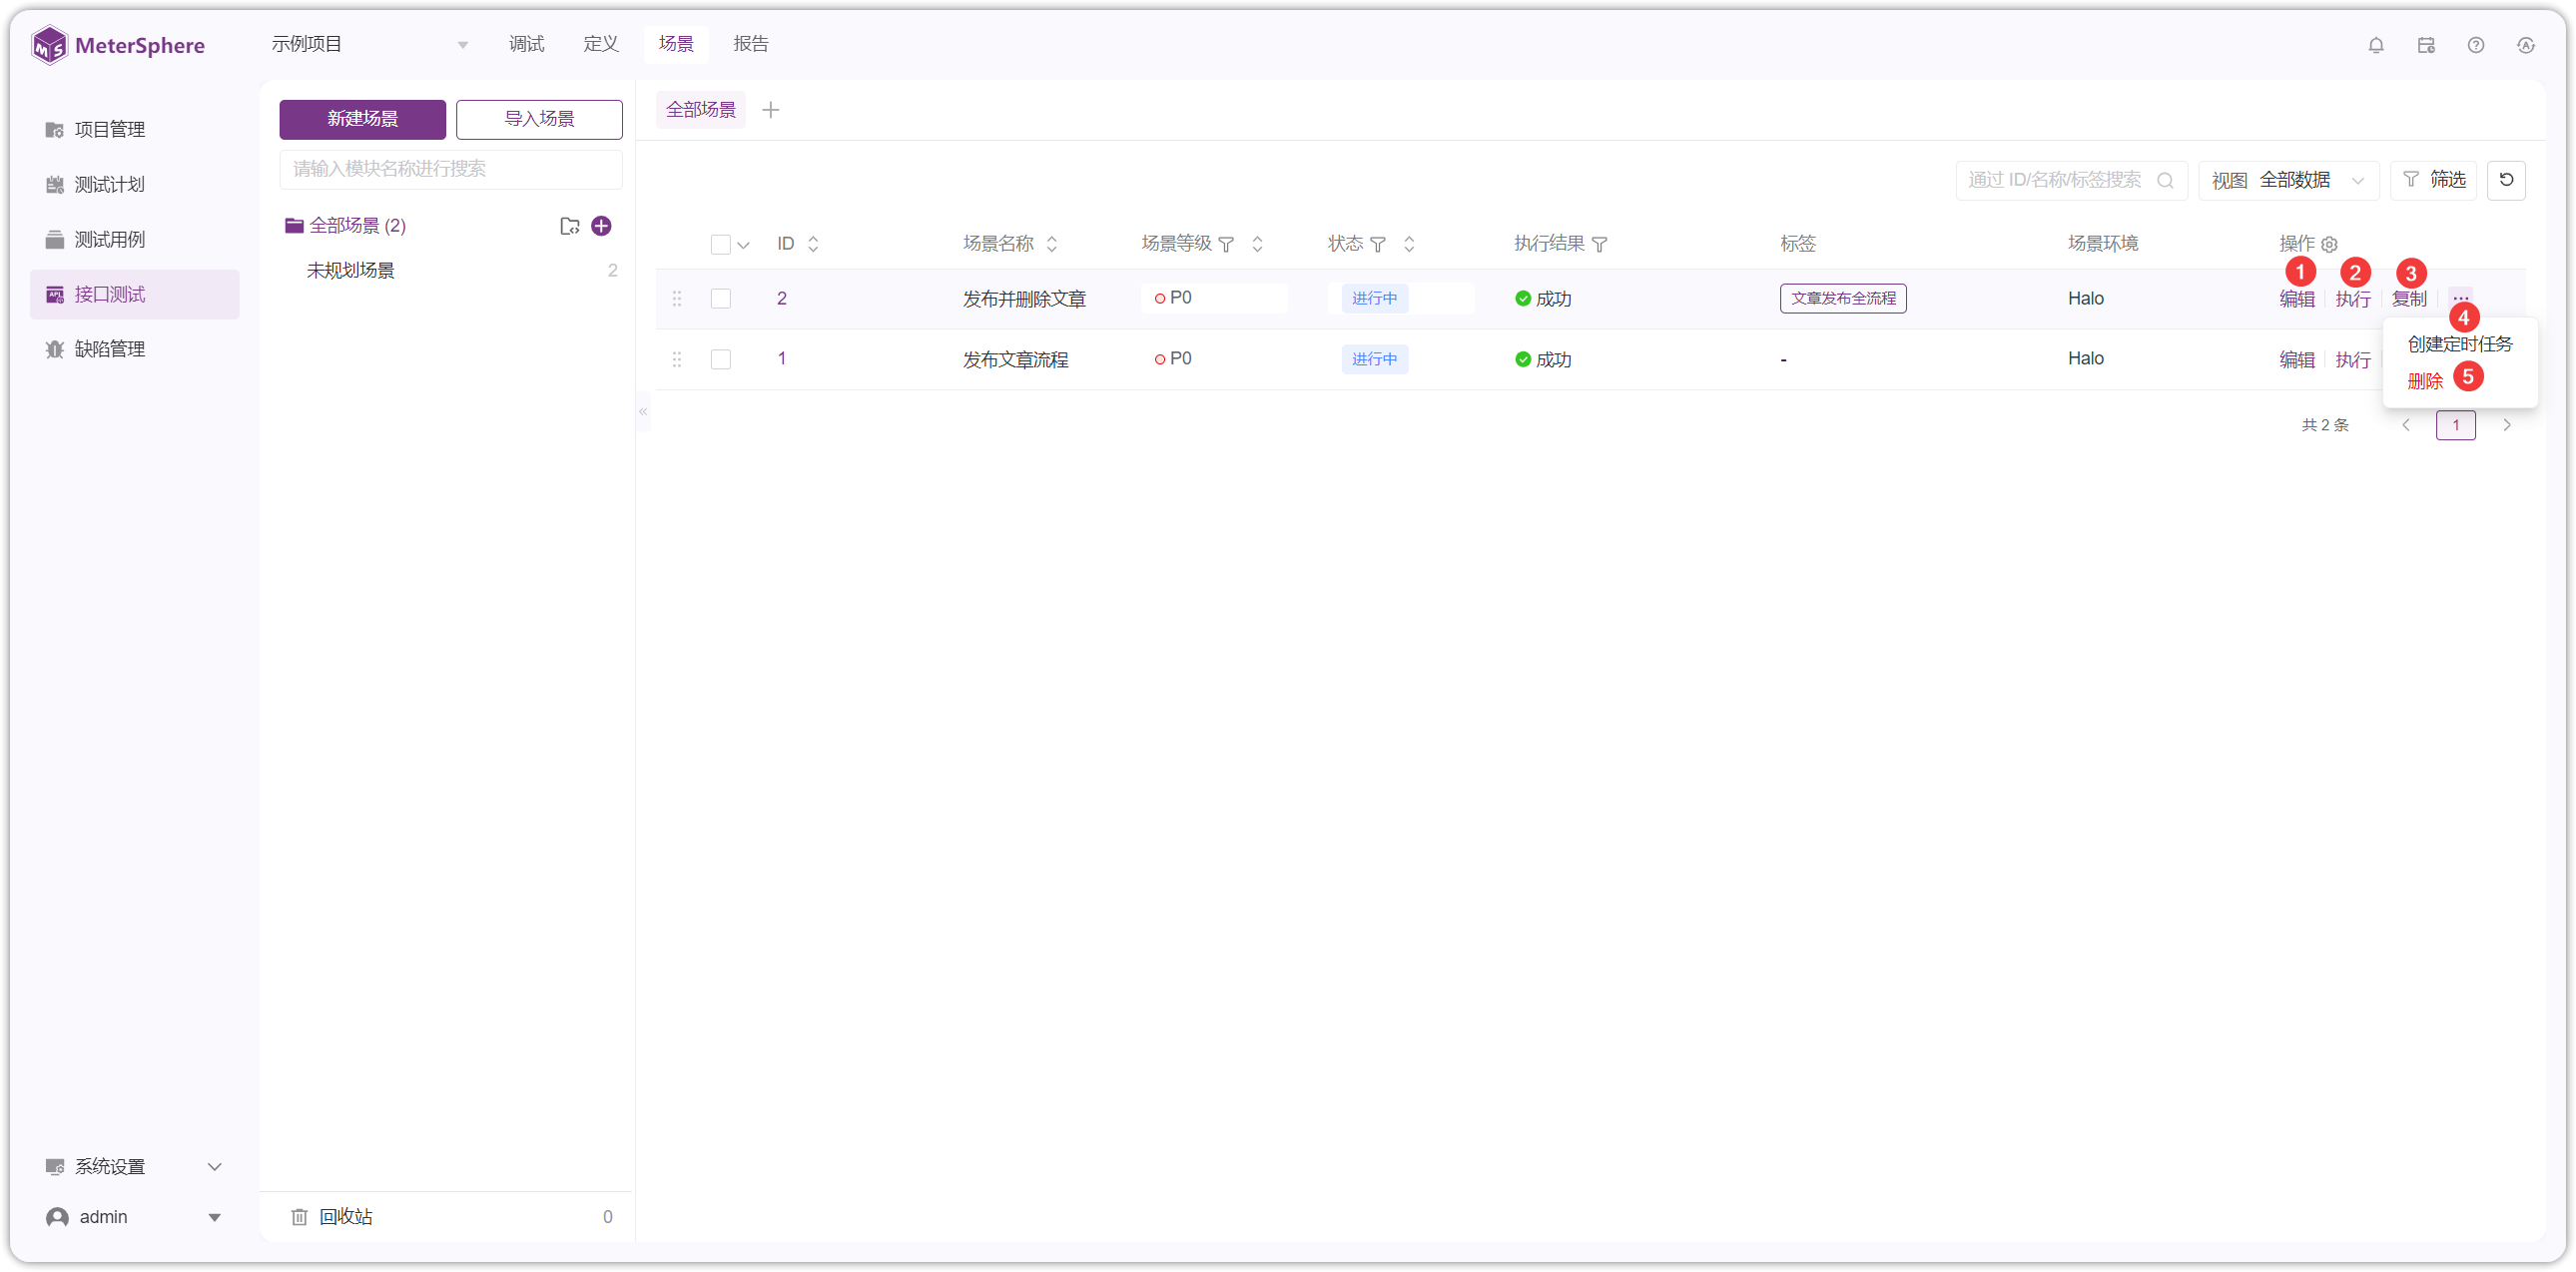2576x1272 pixels.
Task: Switch to the 定义 tab
Action: tap(601, 44)
